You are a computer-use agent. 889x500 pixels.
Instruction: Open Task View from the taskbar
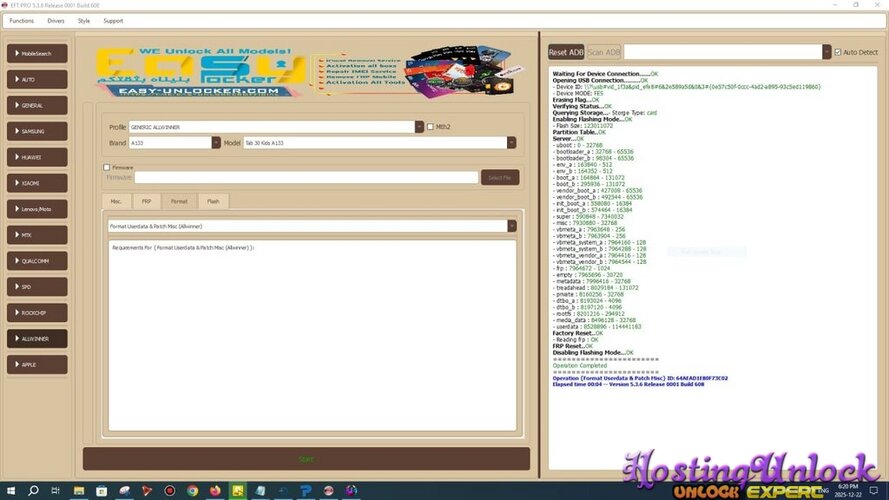click(56, 491)
